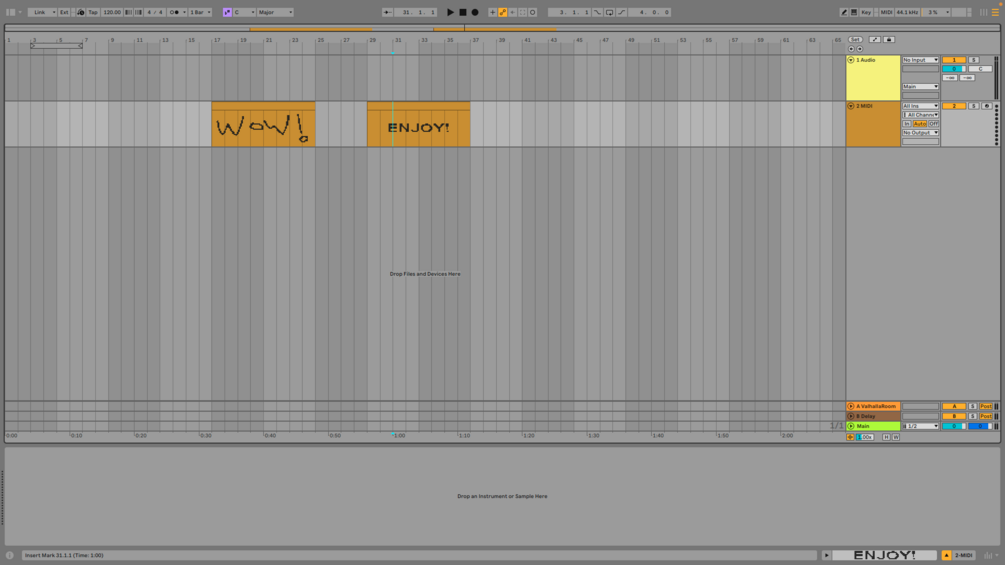Set 2 MIDI monitor to Off
This screenshot has height=565, width=1005.
[x=934, y=124]
